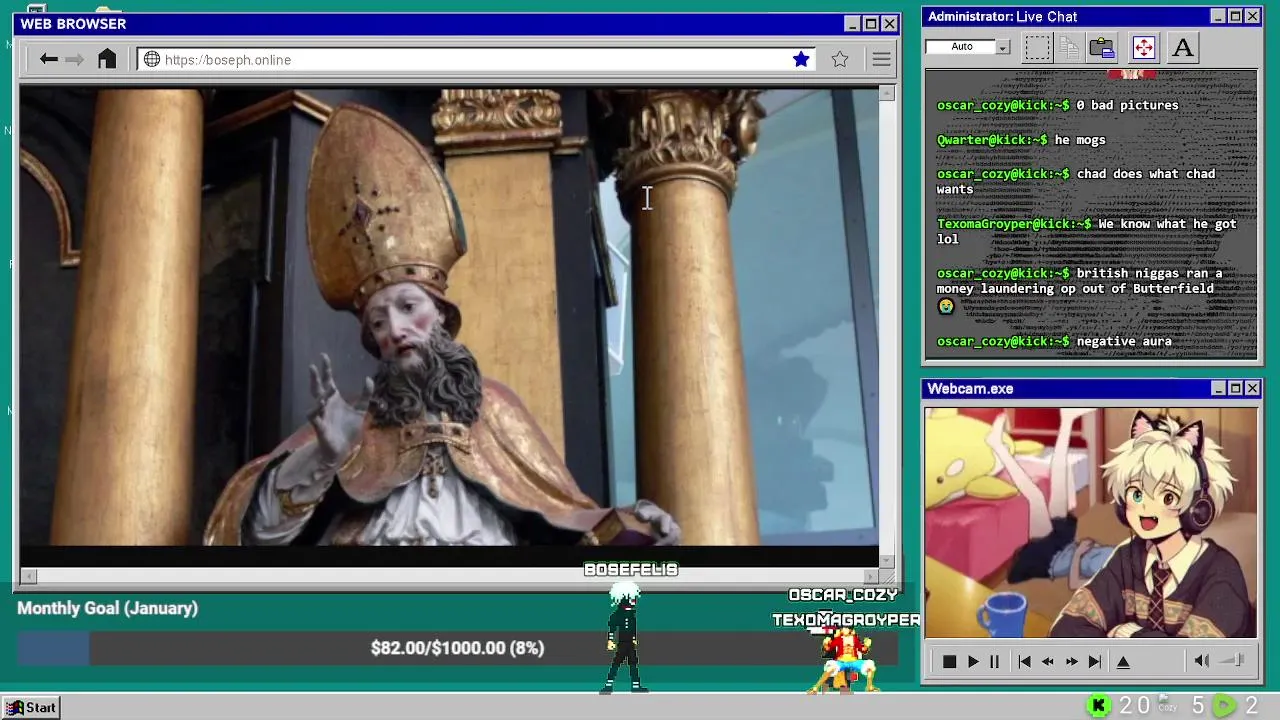This screenshot has width=1280, height=720.
Task: Open the Auto dropdown in Live Chat
Action: click(x=1002, y=47)
